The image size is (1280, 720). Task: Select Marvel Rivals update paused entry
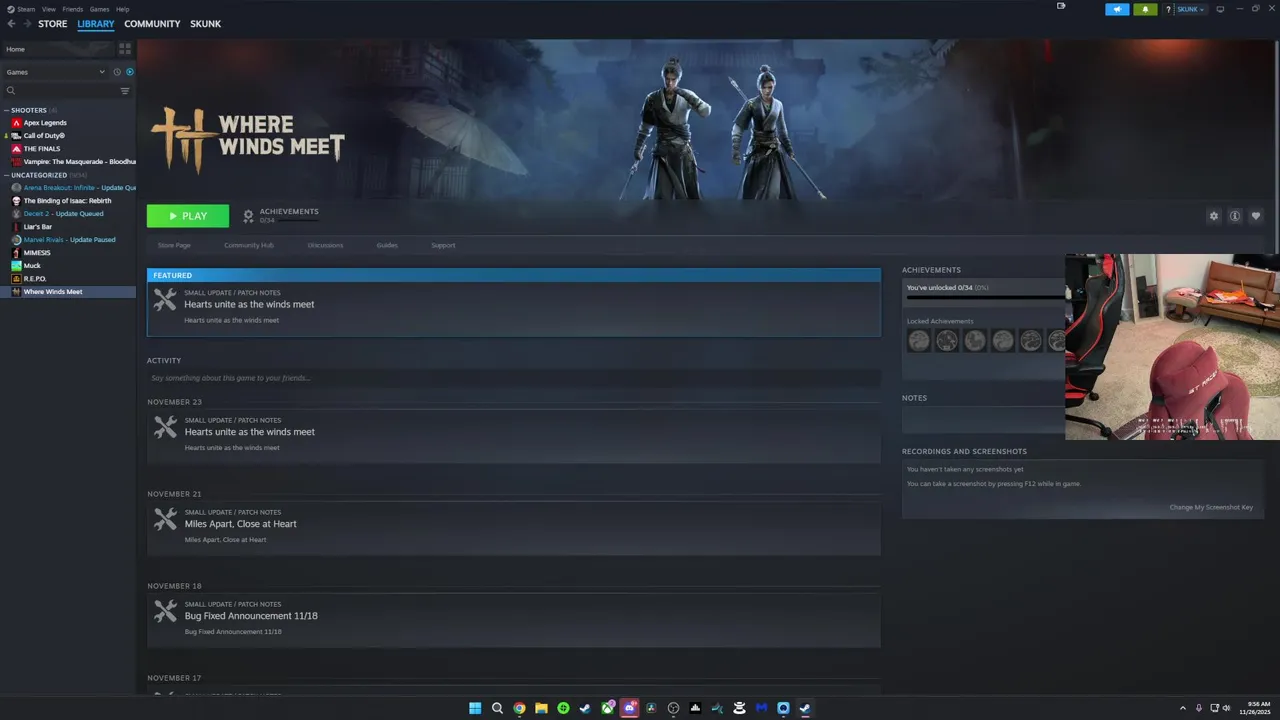coord(68,240)
